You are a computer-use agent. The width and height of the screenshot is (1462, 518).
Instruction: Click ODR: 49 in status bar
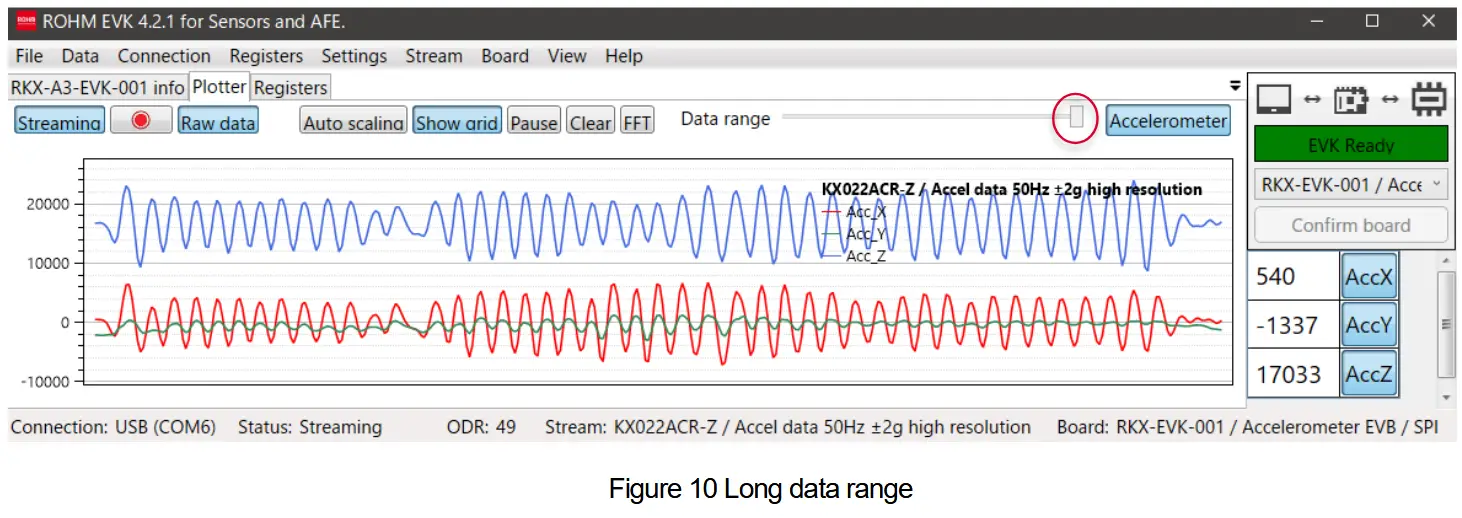[x=481, y=427]
